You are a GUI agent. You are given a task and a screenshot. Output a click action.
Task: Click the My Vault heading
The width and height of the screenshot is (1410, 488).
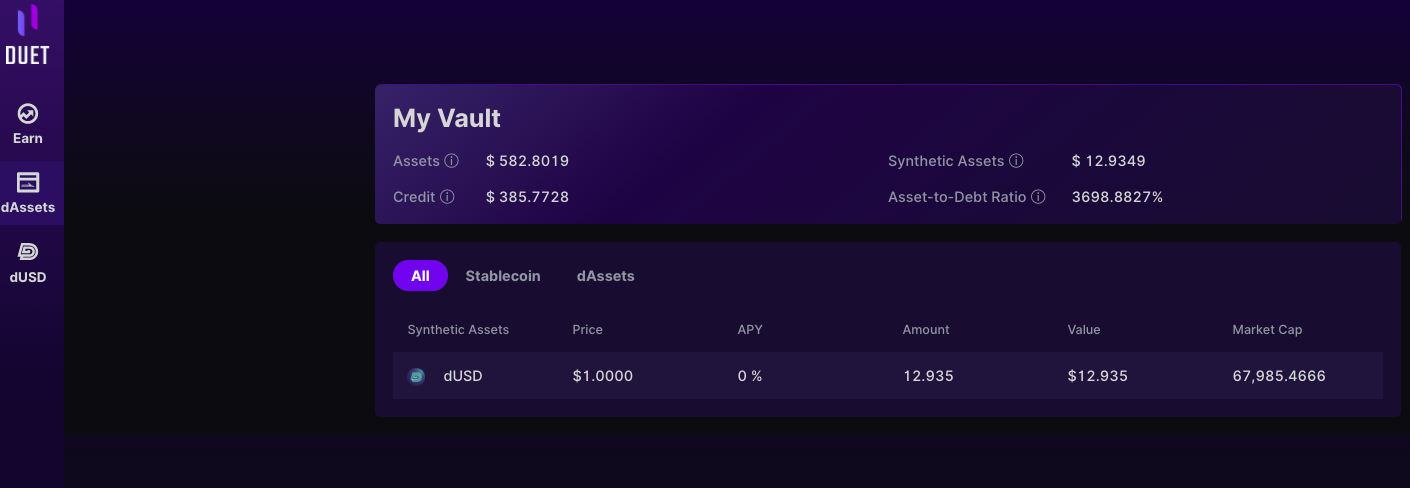click(447, 118)
